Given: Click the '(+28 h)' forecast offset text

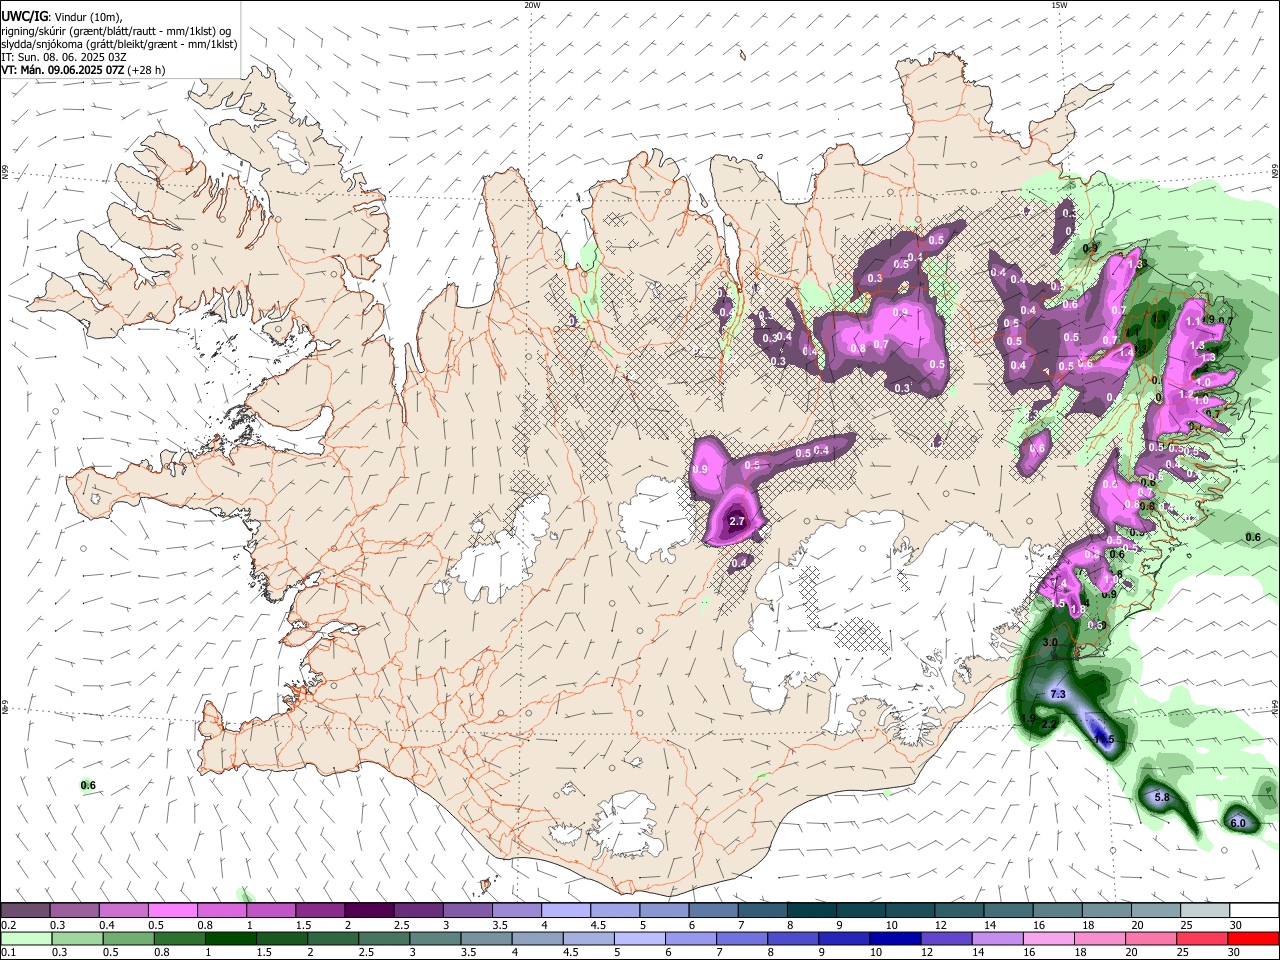Looking at the screenshot, I should point(147,70).
